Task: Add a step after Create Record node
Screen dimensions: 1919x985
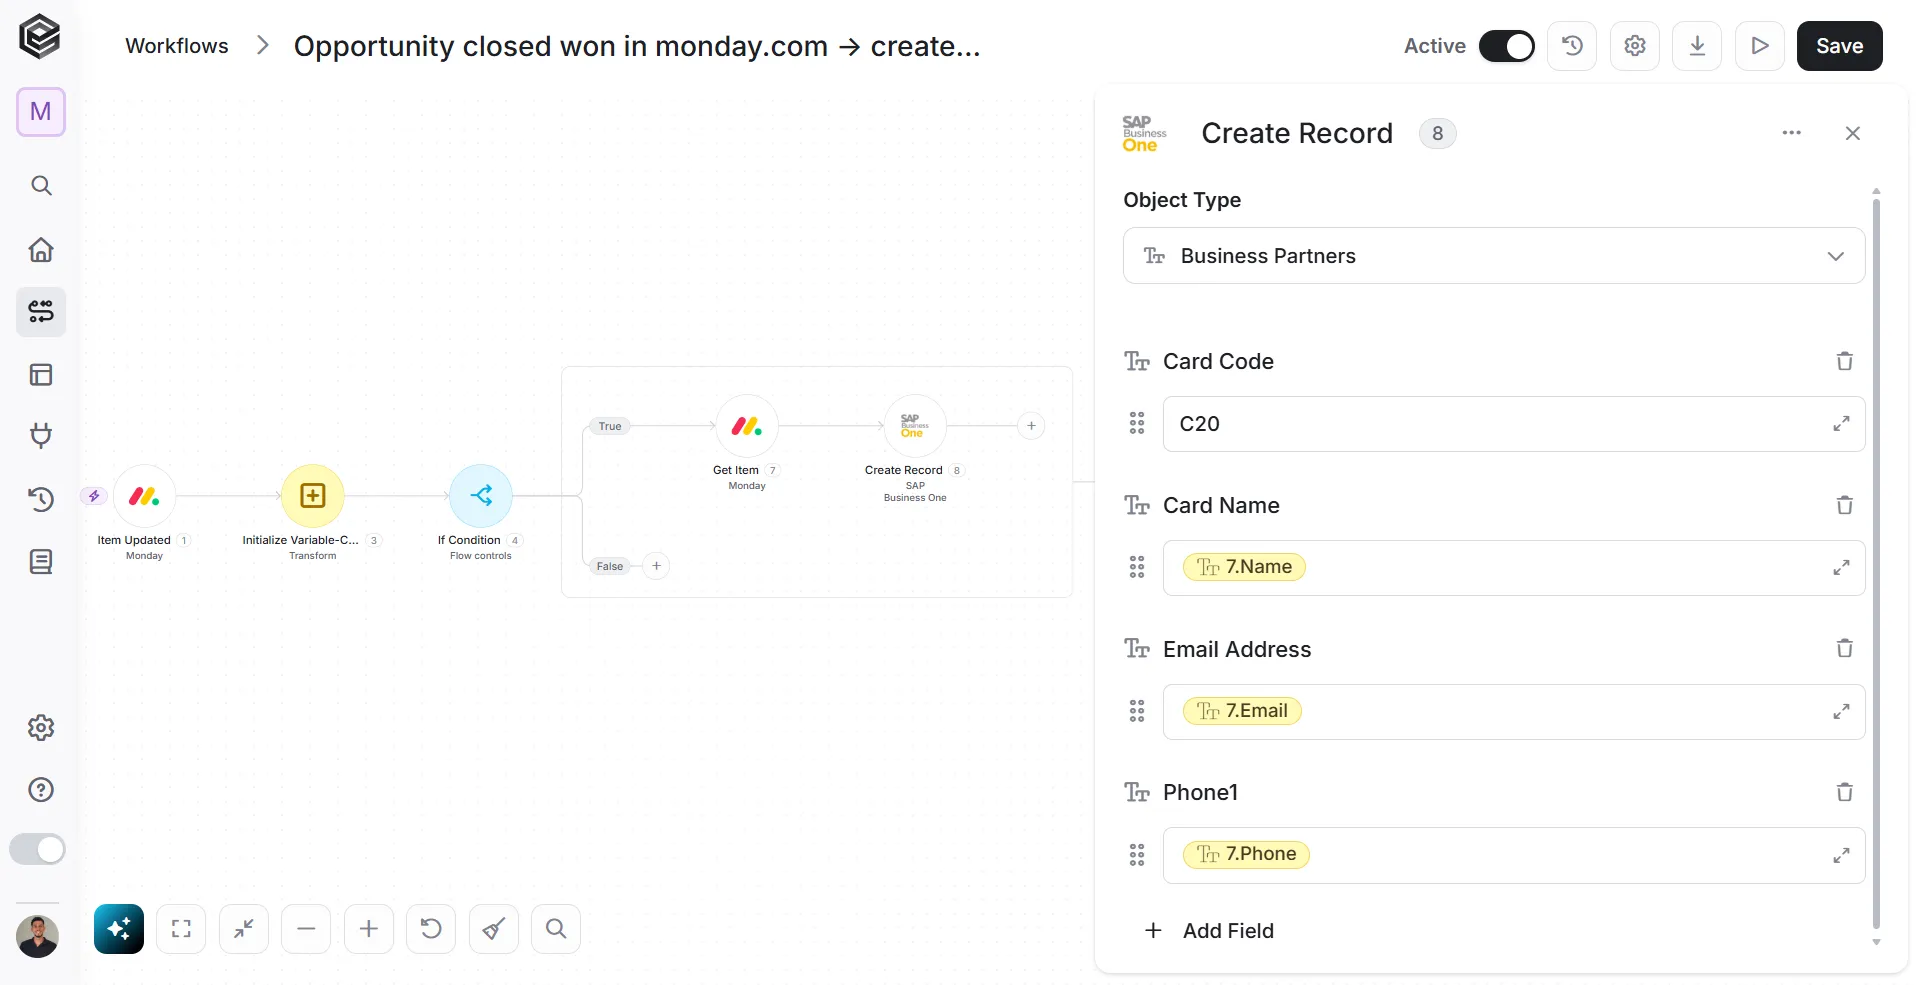Action: point(1031,426)
